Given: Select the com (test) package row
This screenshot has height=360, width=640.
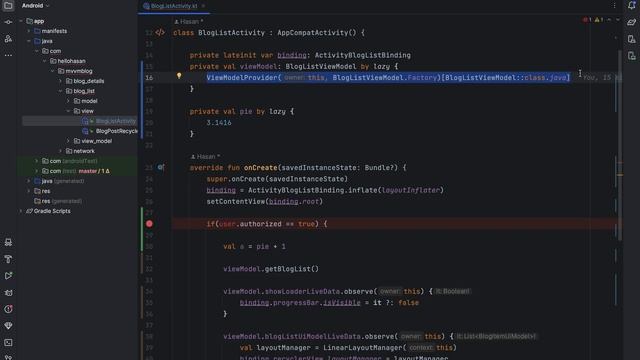Looking at the screenshot, I should tap(77, 171).
